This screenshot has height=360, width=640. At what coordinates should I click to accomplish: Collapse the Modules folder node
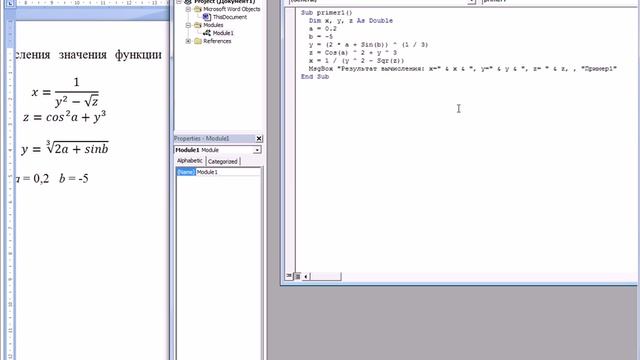click(x=188, y=25)
